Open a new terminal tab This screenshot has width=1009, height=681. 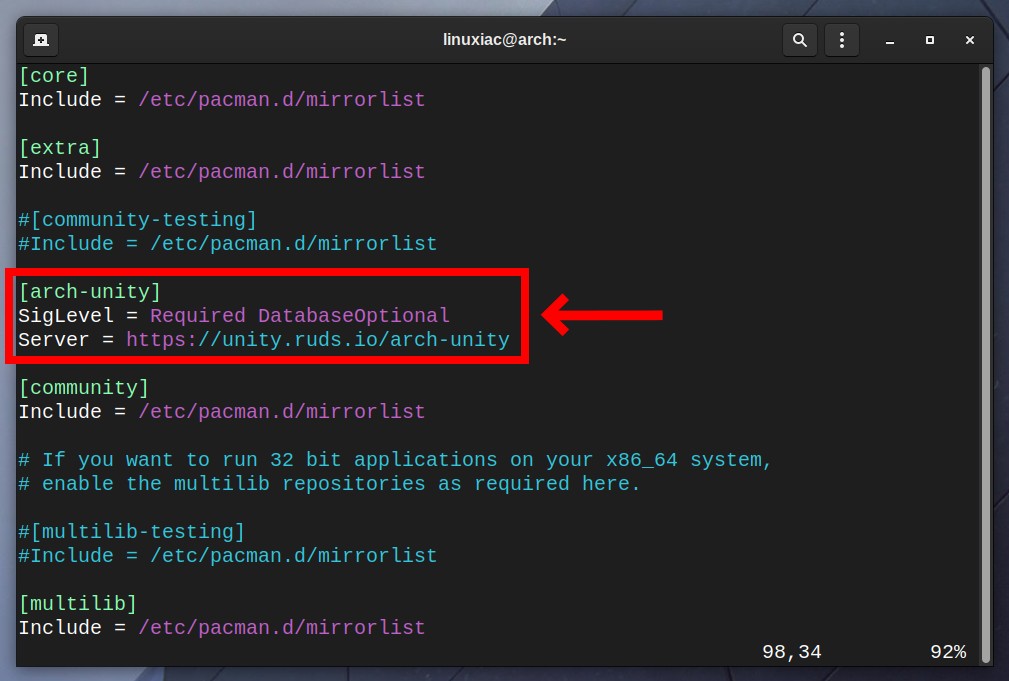[x=39, y=40]
